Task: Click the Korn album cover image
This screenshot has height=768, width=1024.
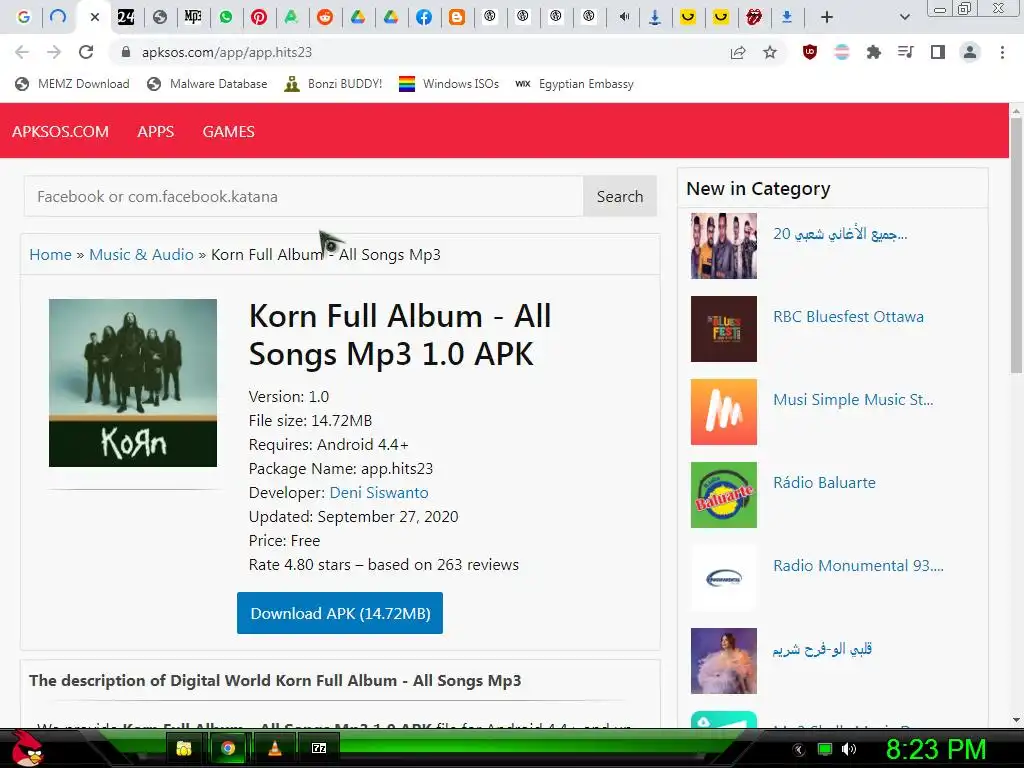Action: (x=133, y=383)
